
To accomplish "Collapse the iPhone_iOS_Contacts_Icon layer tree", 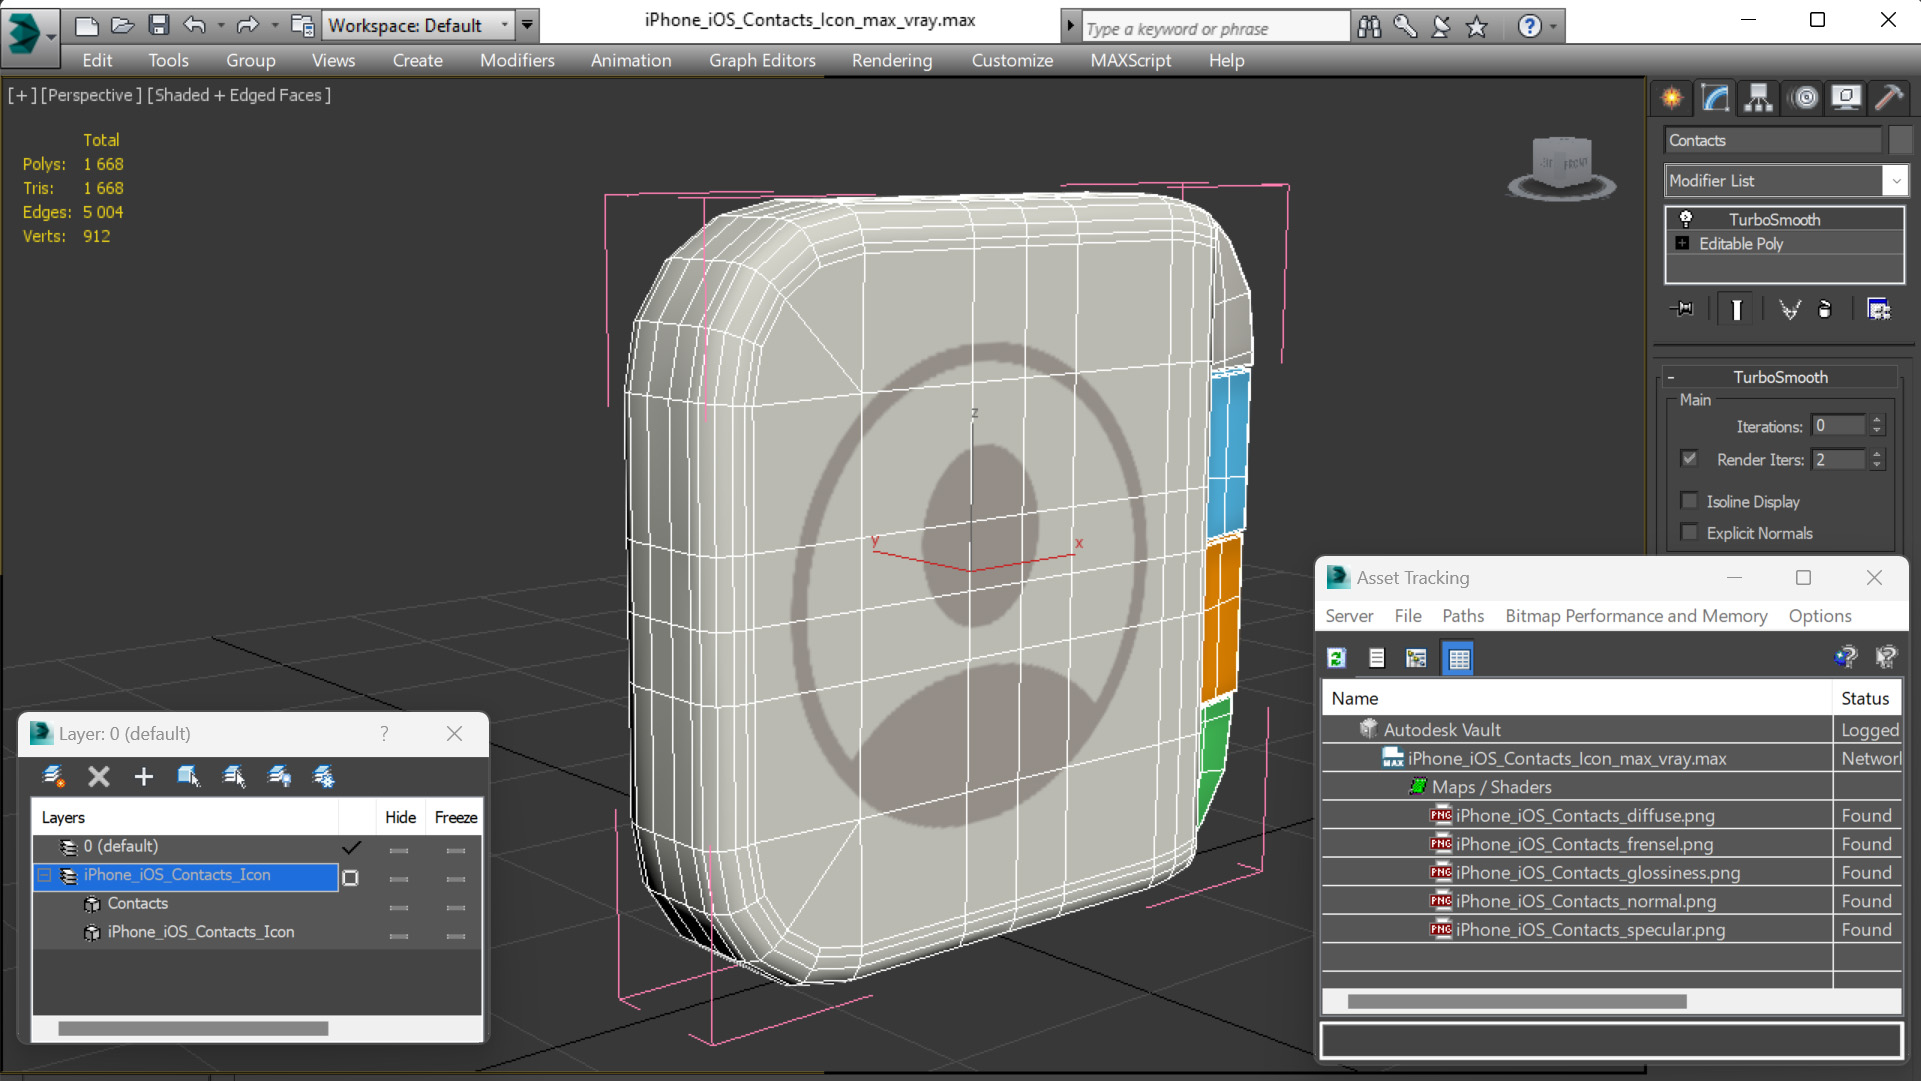I will point(44,875).
